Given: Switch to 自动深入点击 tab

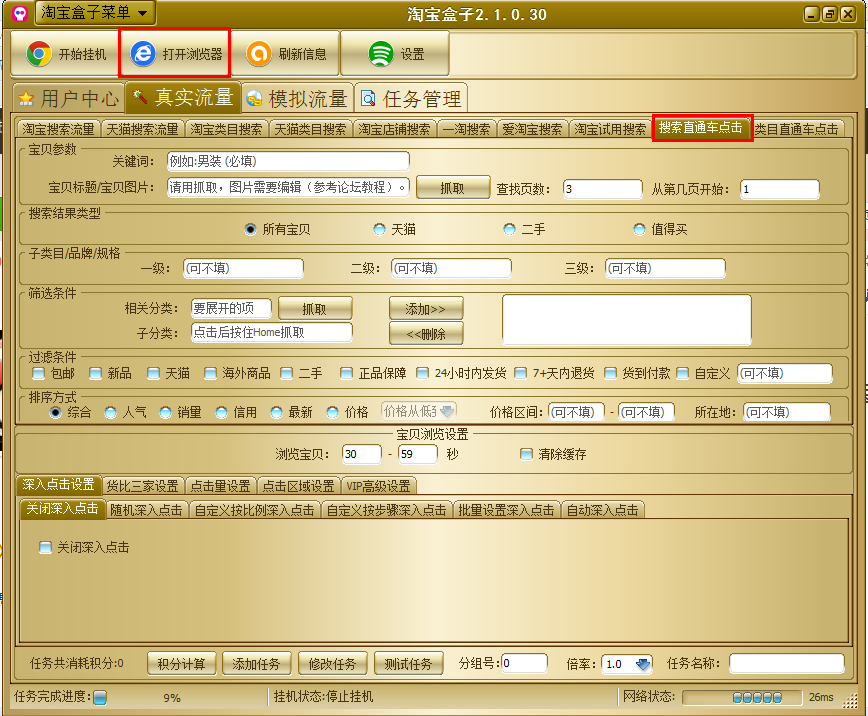Looking at the screenshot, I should click(602, 509).
